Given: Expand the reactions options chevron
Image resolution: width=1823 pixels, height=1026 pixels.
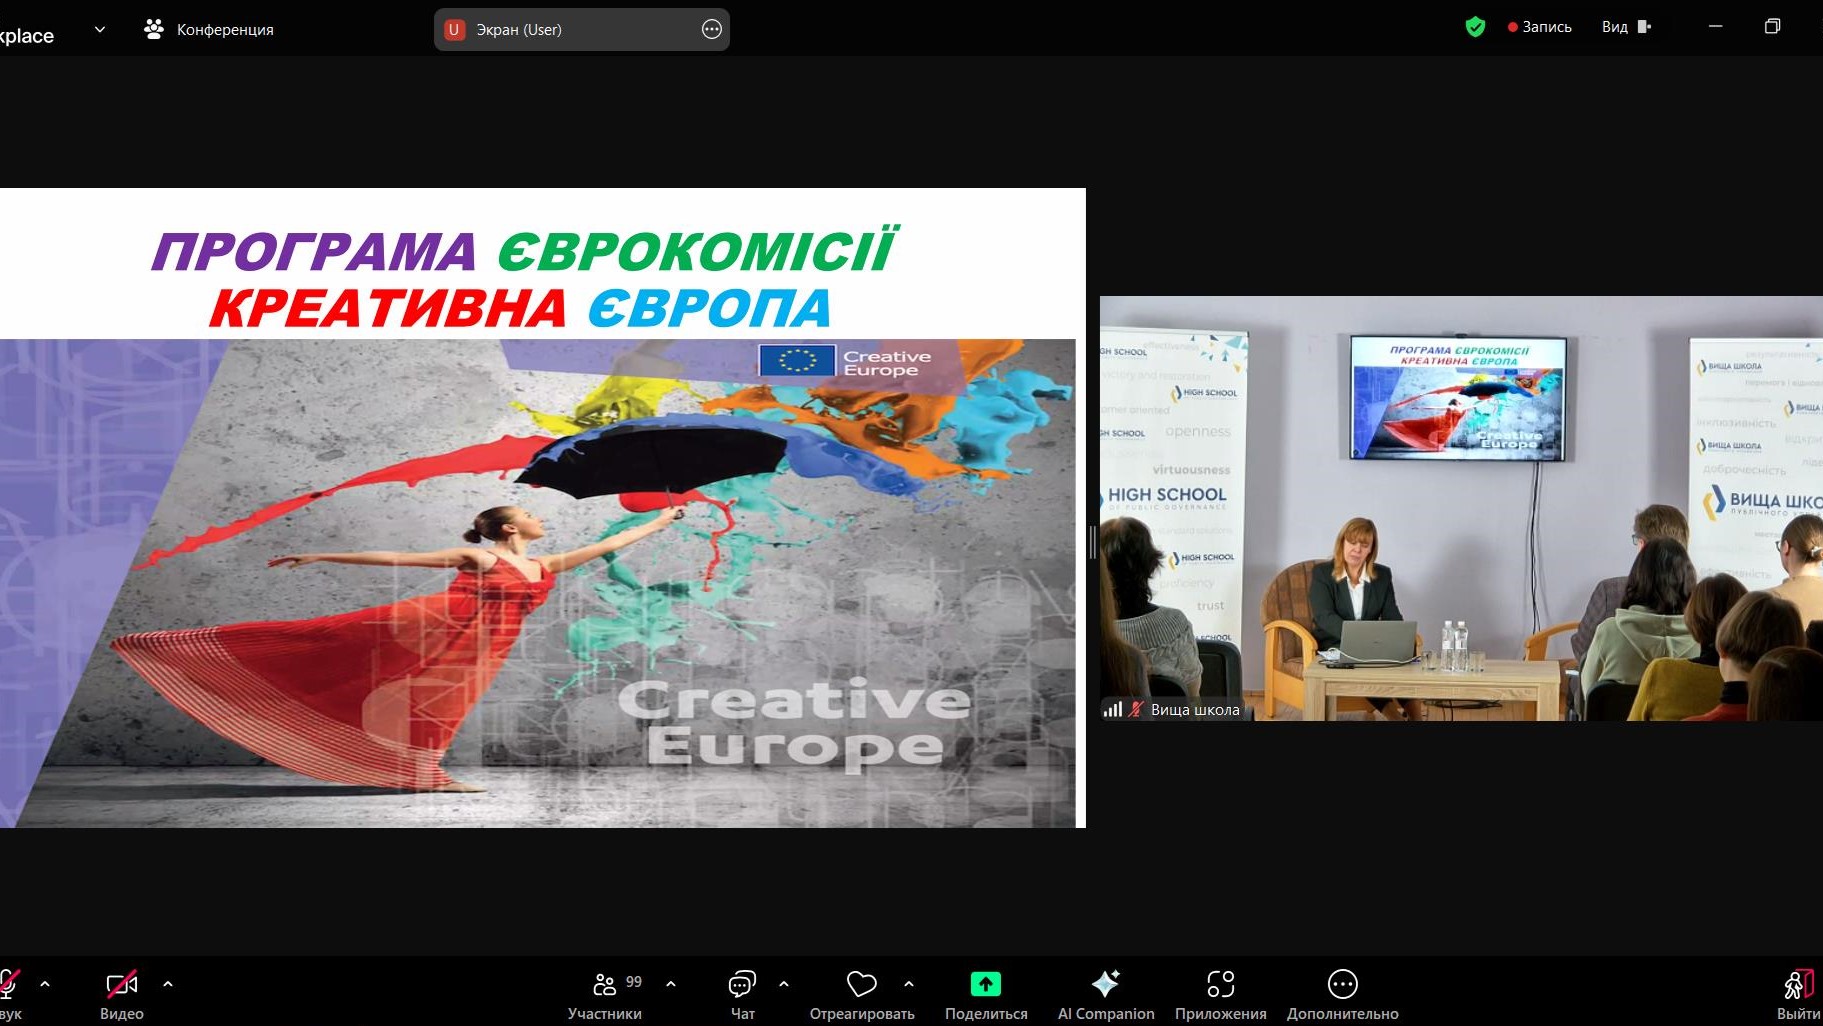Looking at the screenshot, I should tap(909, 984).
